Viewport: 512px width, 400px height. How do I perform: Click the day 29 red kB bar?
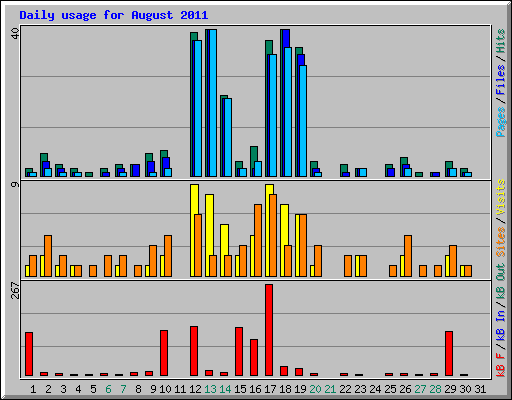(x=449, y=353)
